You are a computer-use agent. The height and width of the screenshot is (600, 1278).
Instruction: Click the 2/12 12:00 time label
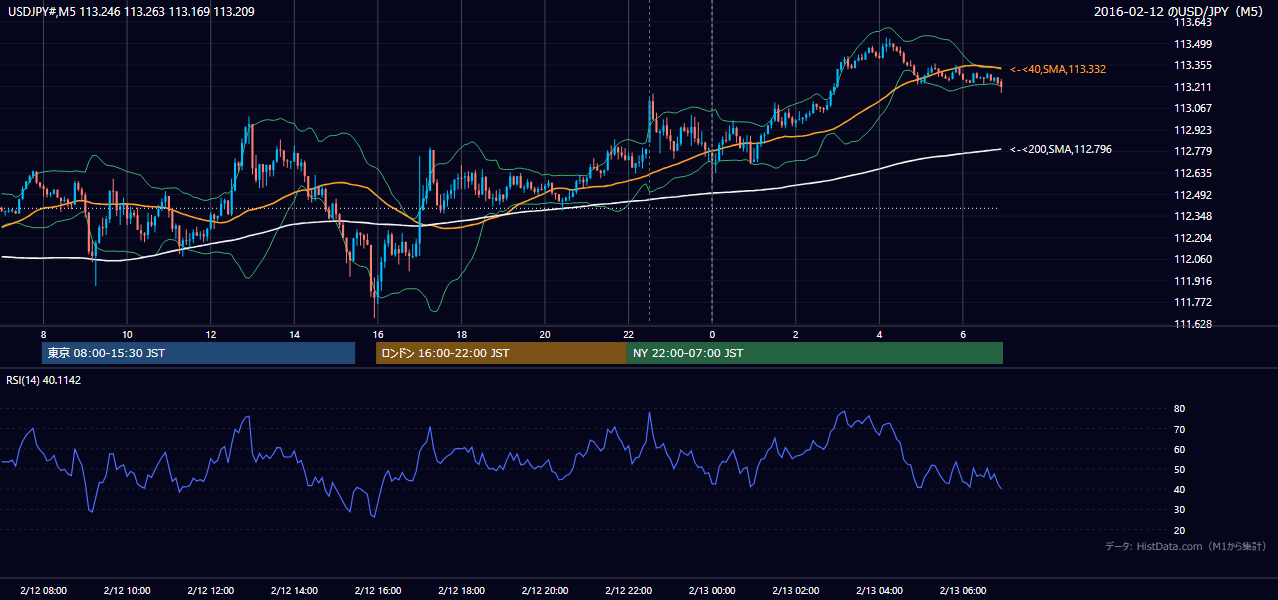click(x=211, y=591)
